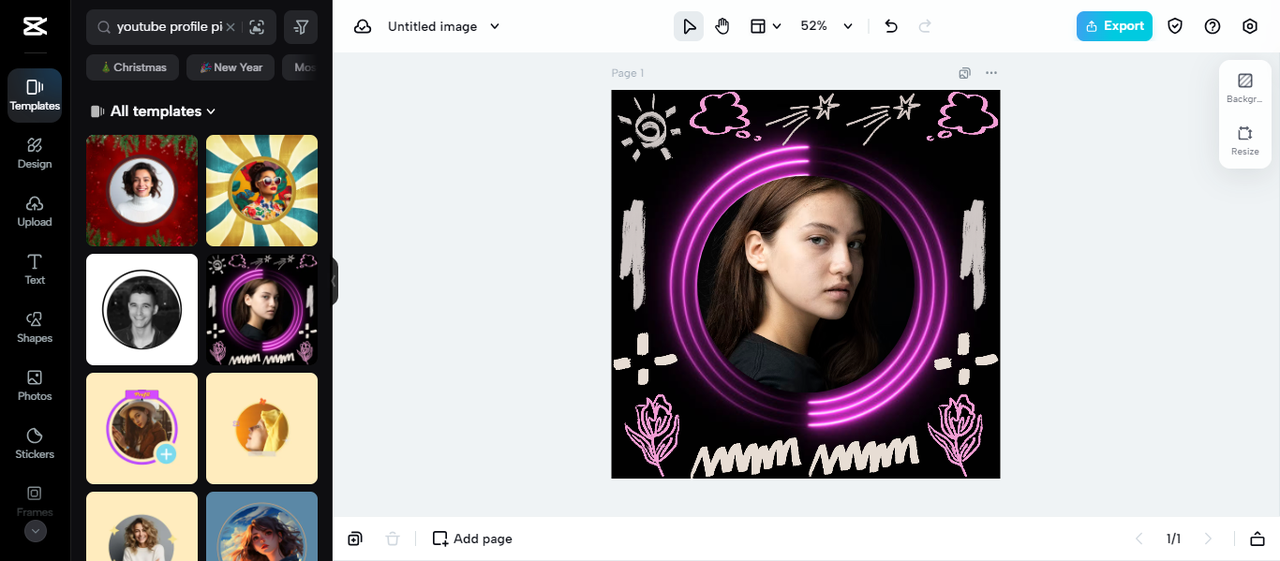Select the red Christmas profile template

point(142,191)
